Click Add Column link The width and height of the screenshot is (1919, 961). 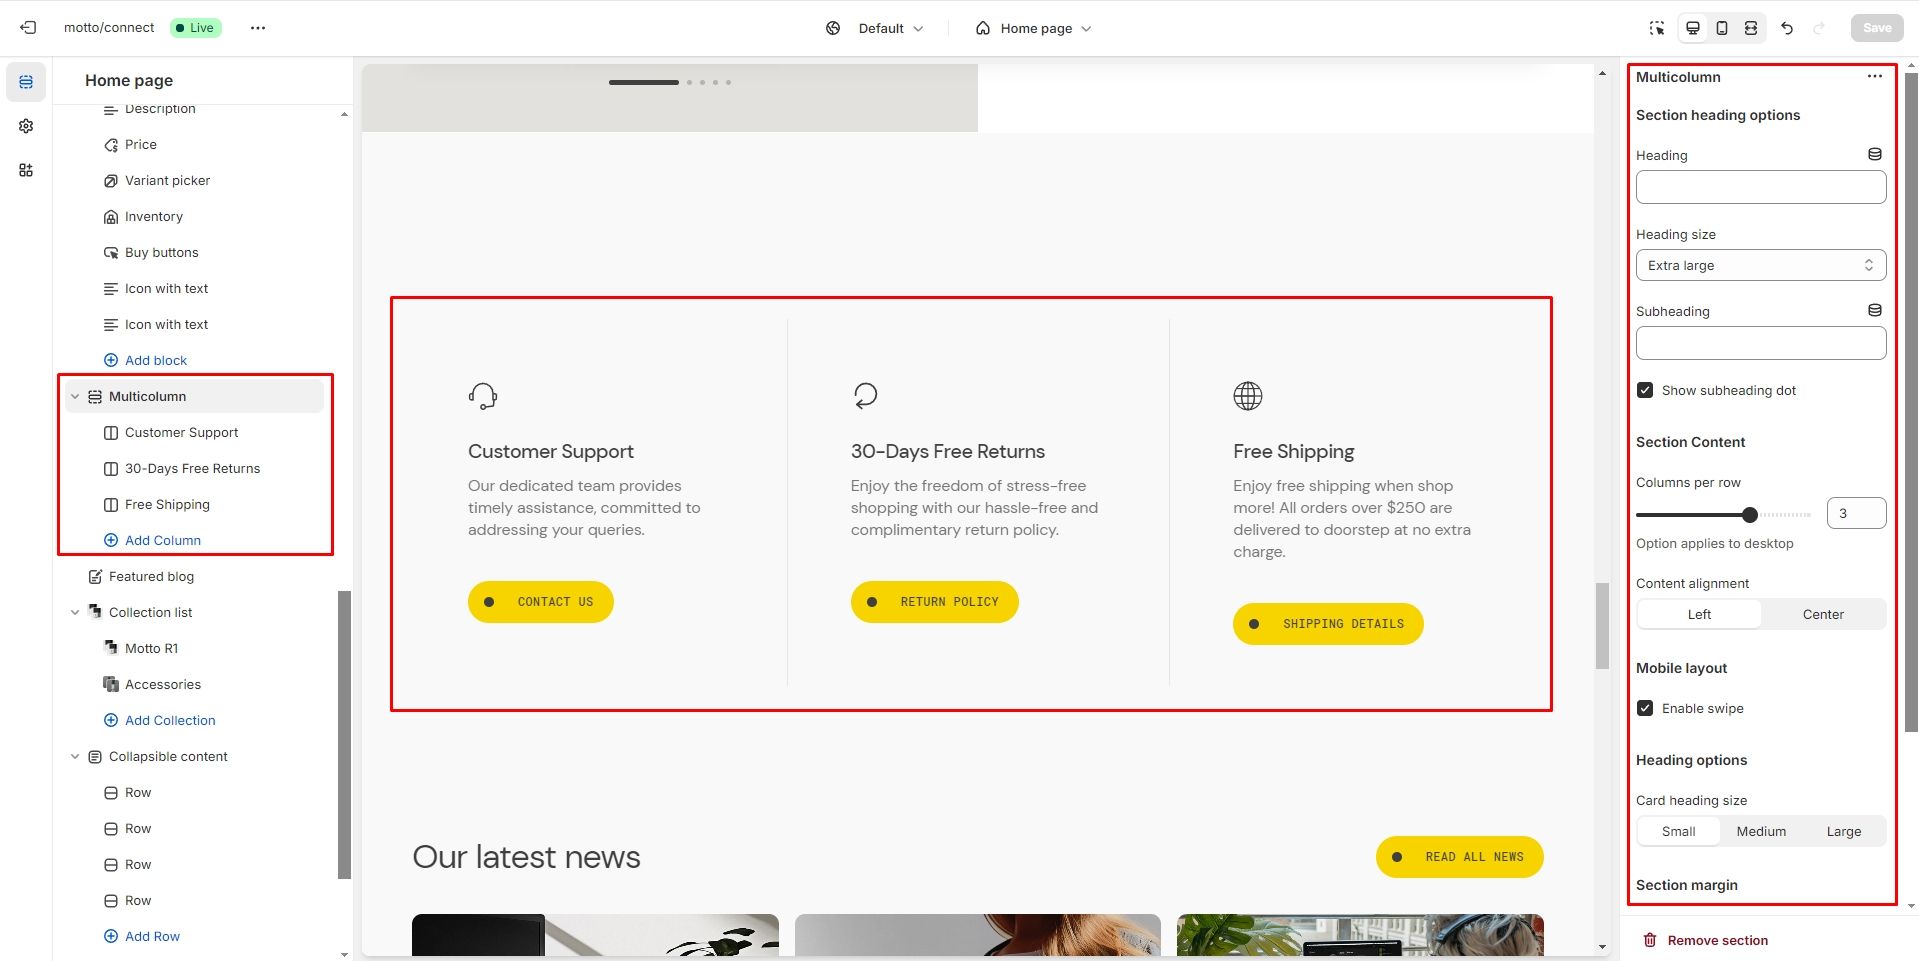(x=162, y=541)
